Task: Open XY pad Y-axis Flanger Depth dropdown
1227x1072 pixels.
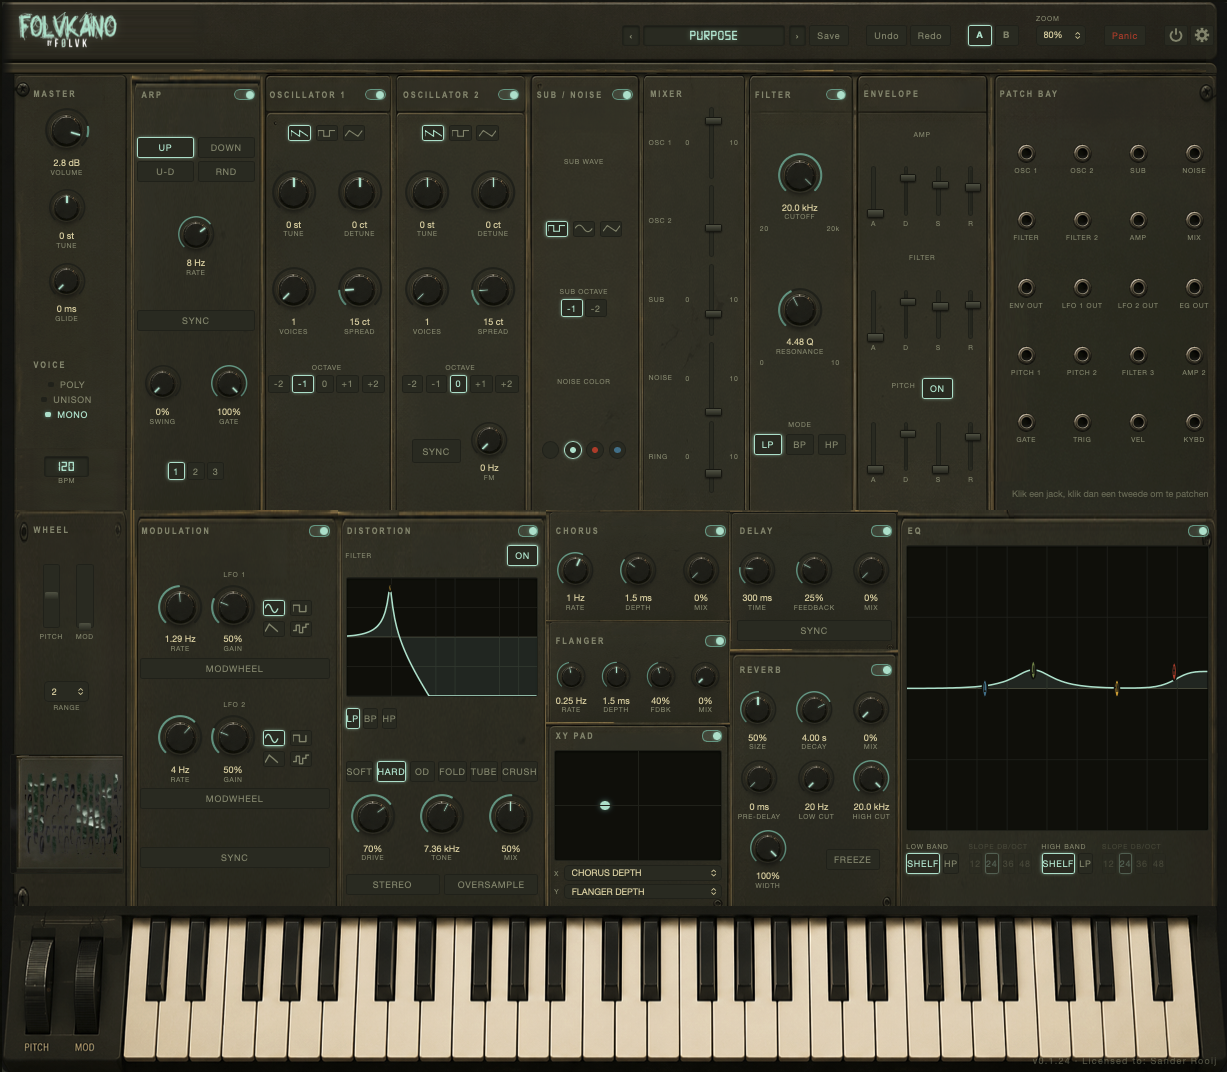Action: click(x=643, y=892)
